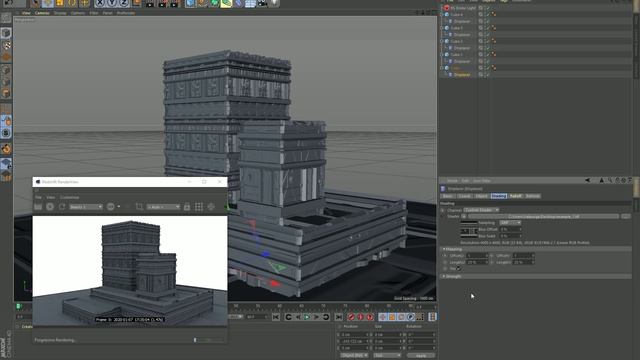
Task: Switch to the Basic tab in Attributes
Action: pyautogui.click(x=448, y=196)
